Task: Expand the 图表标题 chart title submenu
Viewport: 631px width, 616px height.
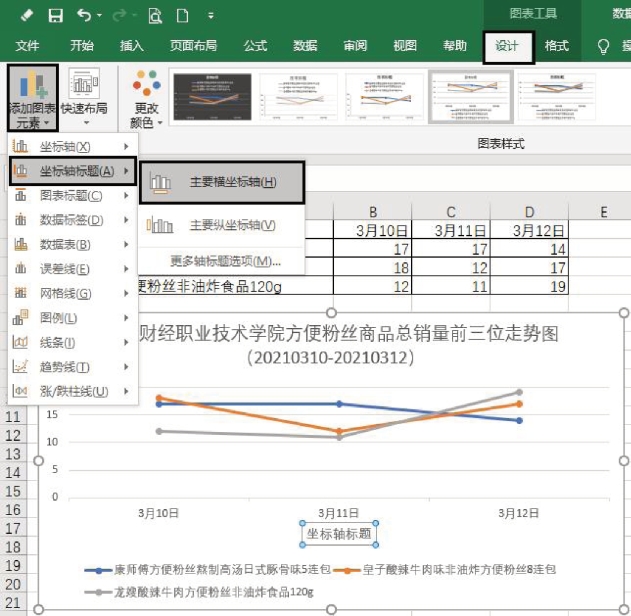Action: [72, 196]
